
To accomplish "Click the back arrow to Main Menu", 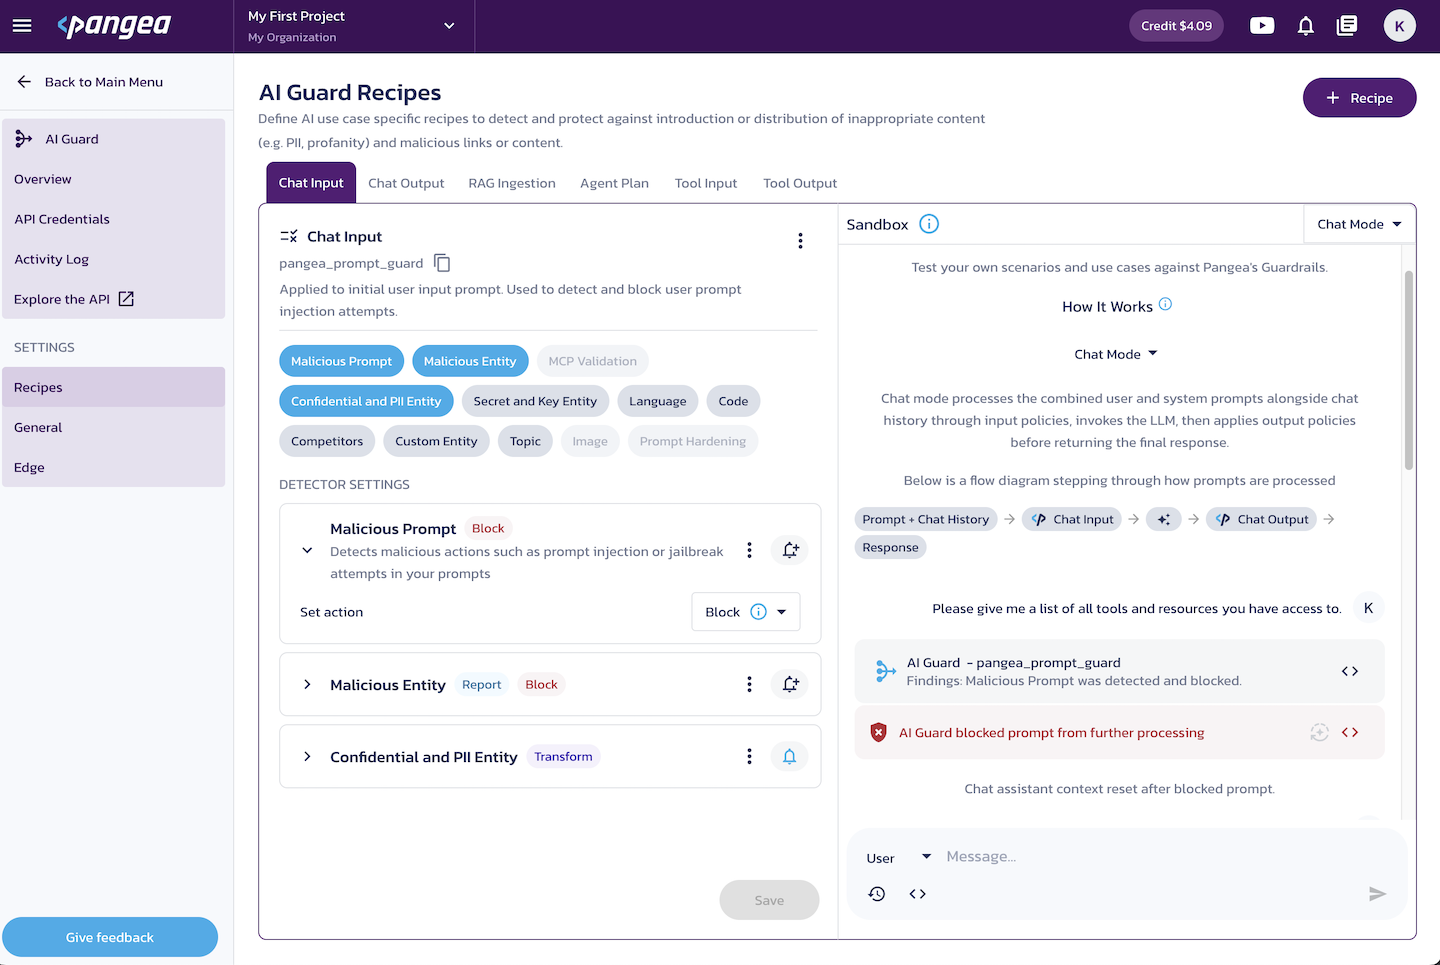I will click(24, 82).
